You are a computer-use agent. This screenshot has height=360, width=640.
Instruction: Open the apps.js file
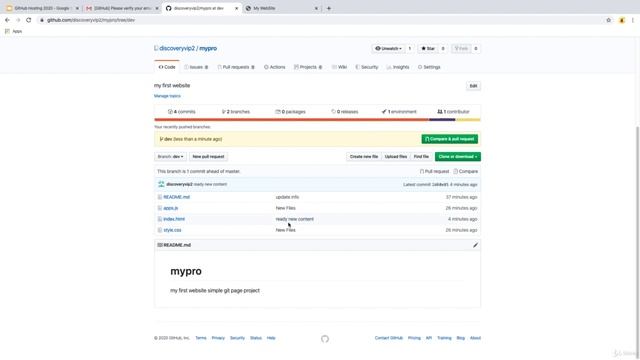(x=171, y=208)
